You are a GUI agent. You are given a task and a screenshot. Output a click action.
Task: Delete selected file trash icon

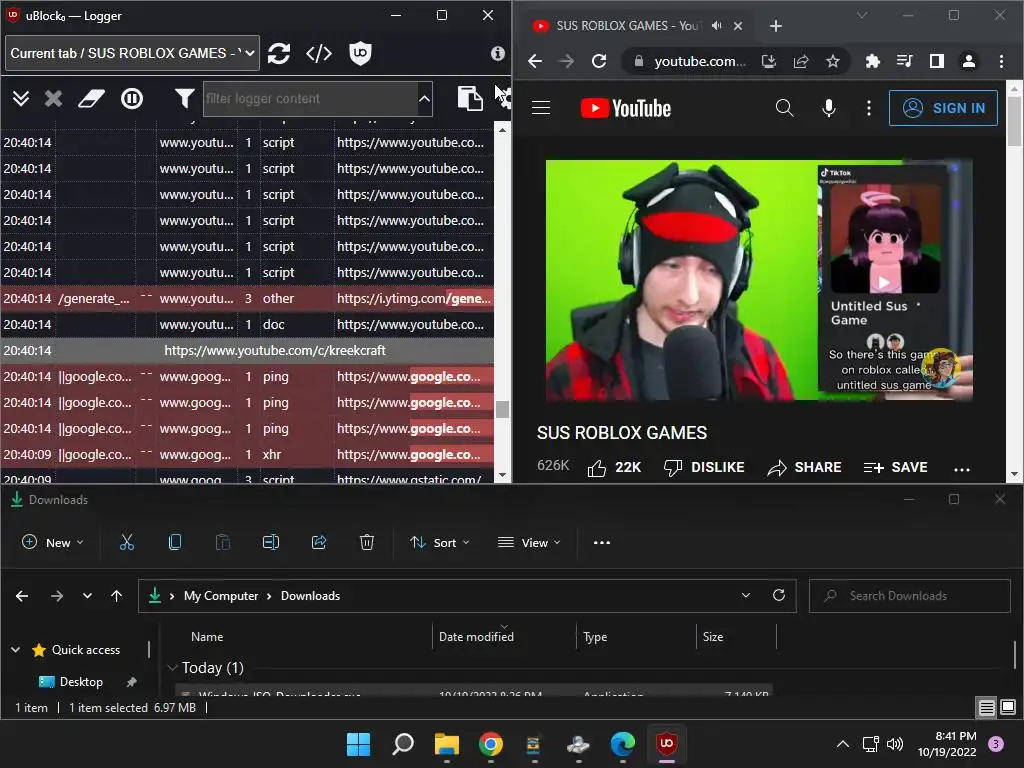pos(367,543)
